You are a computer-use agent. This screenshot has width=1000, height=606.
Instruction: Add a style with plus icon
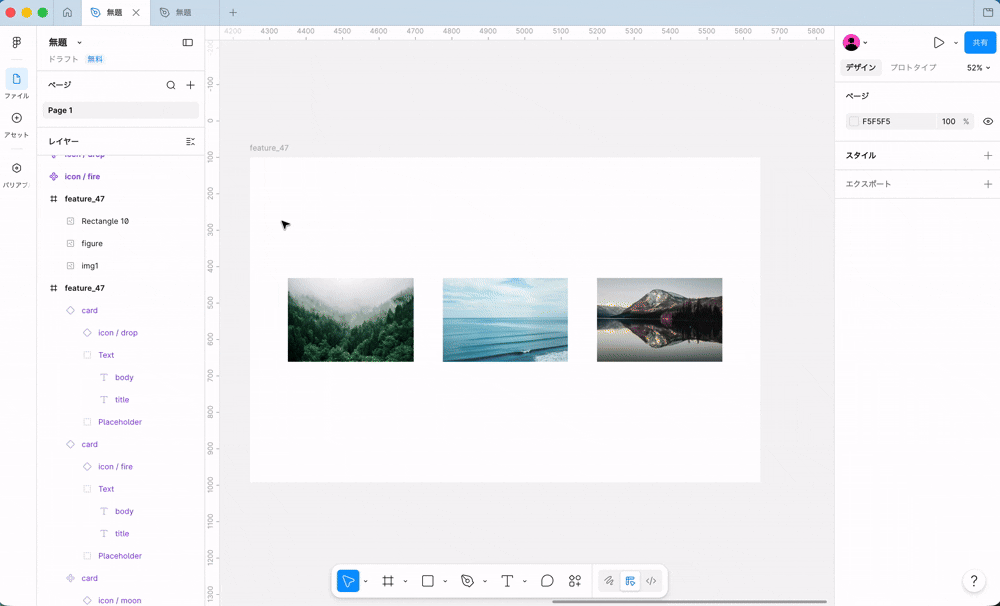pos(988,156)
